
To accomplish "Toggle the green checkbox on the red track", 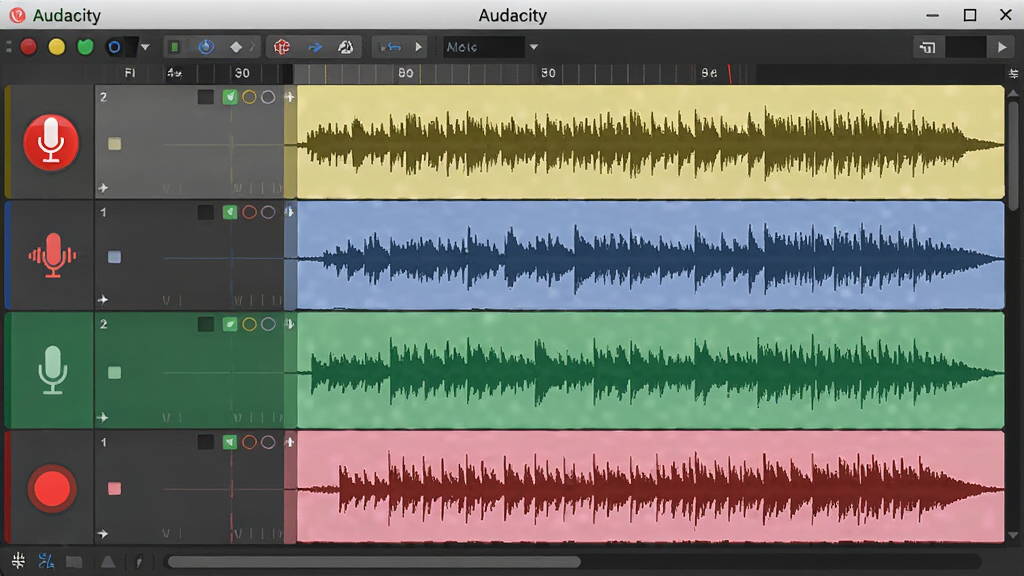I will [230, 442].
